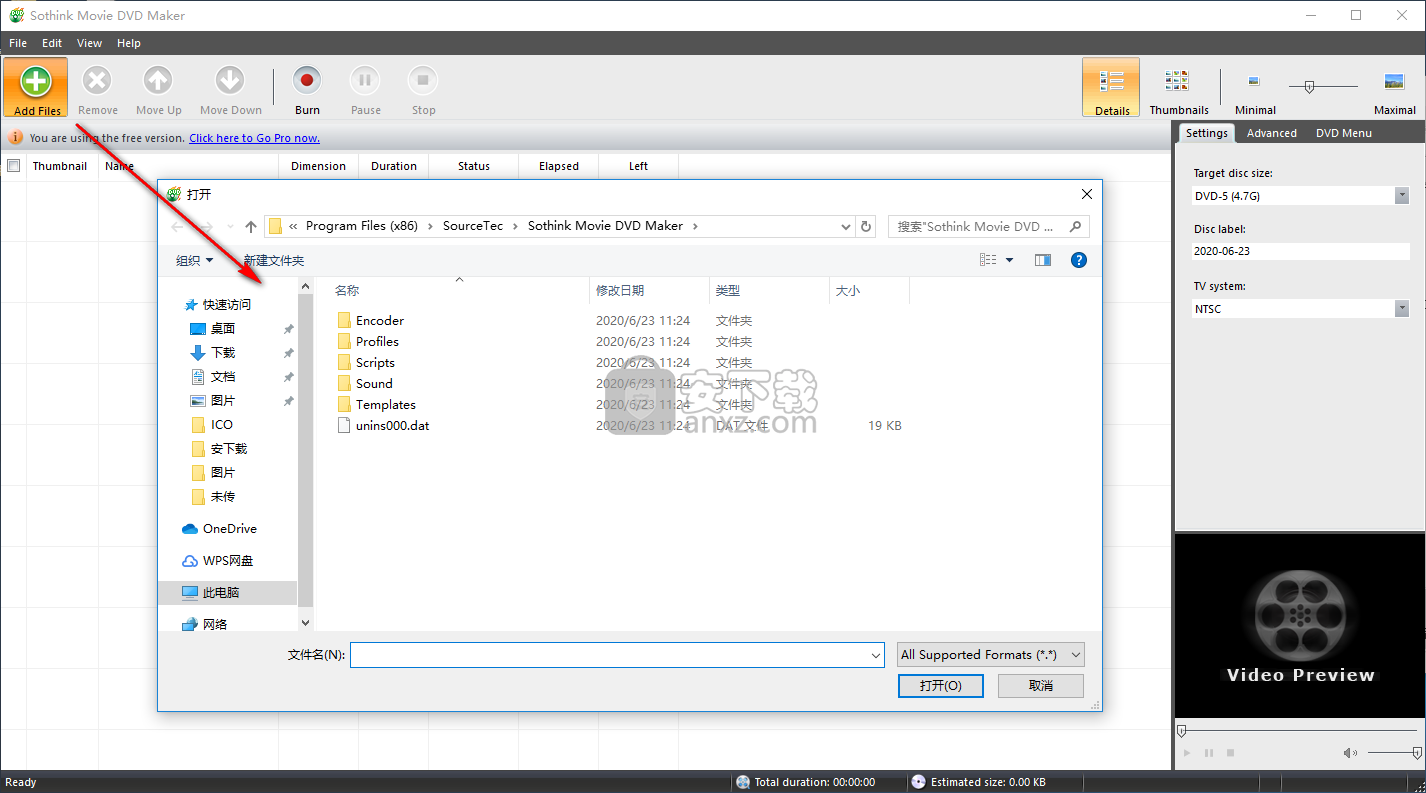
Task: Click the view layout icon in dialog
Action: pos(988,260)
